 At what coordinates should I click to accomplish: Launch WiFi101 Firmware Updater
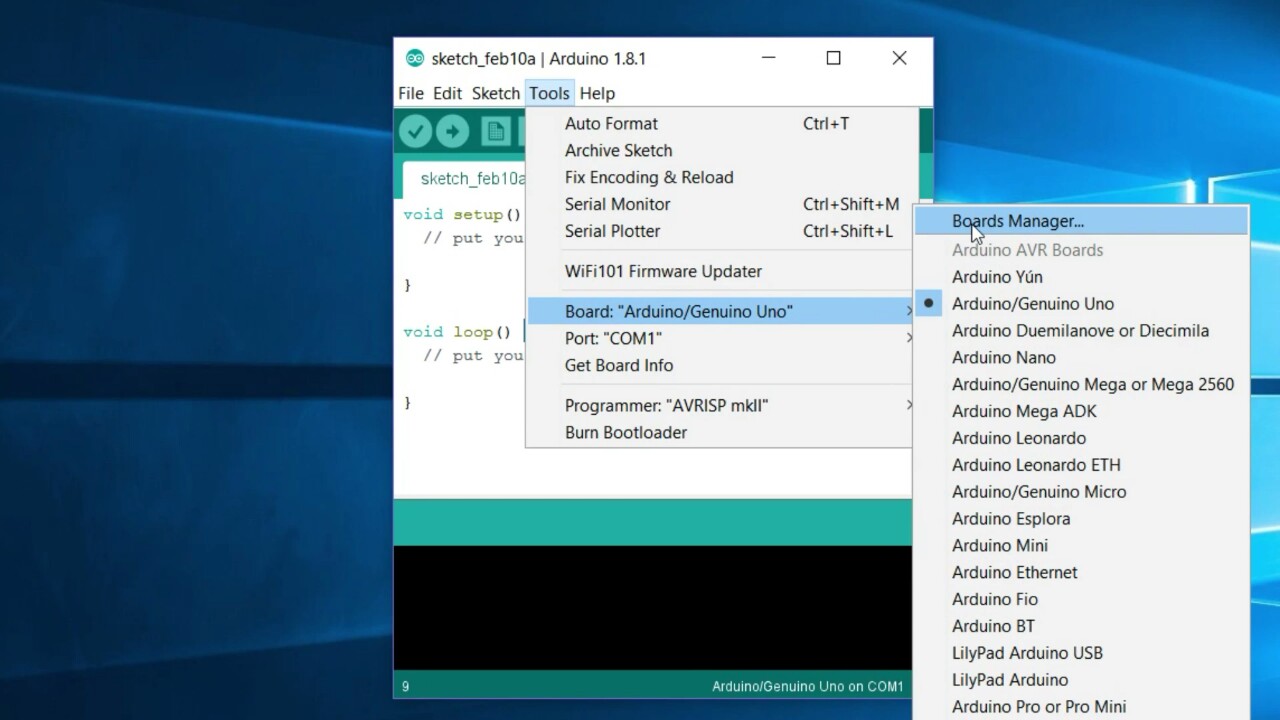click(720, 272)
